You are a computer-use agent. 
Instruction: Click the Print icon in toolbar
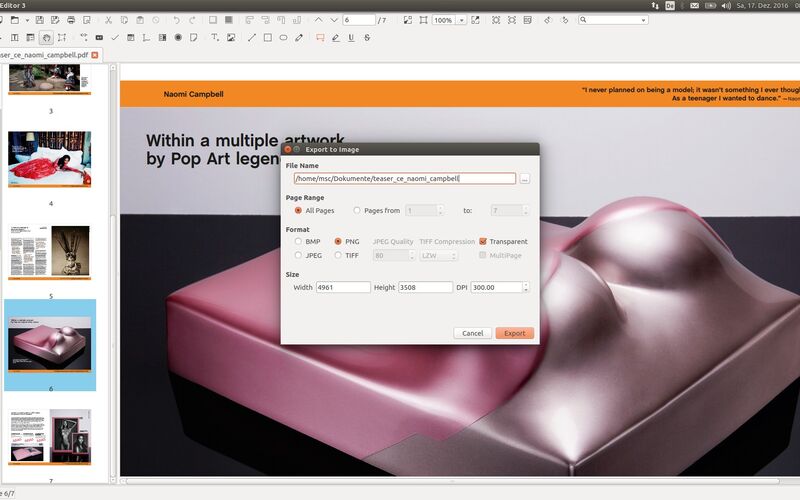click(71, 20)
